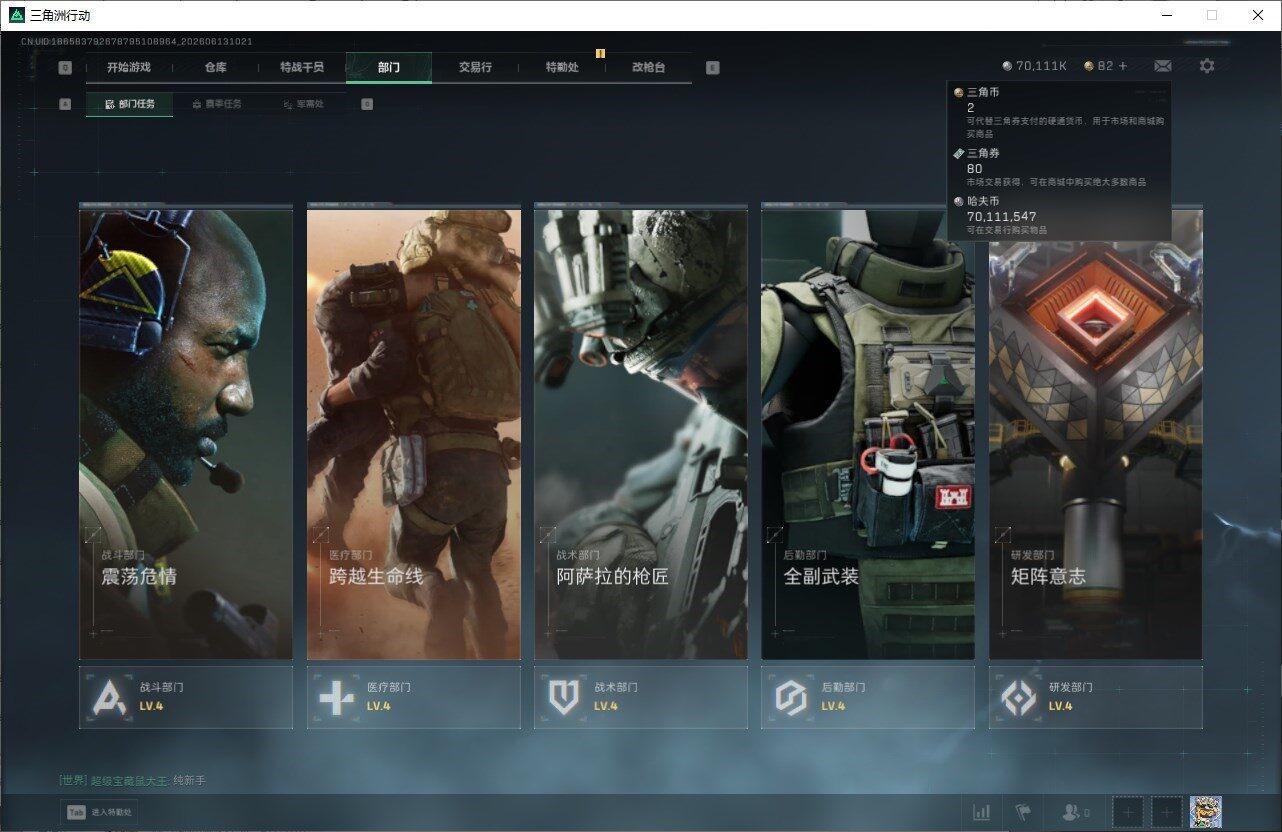Viewport: 1282px width, 832px height.
Task: Click the D key hint beside sub-tabs
Action: (x=367, y=104)
